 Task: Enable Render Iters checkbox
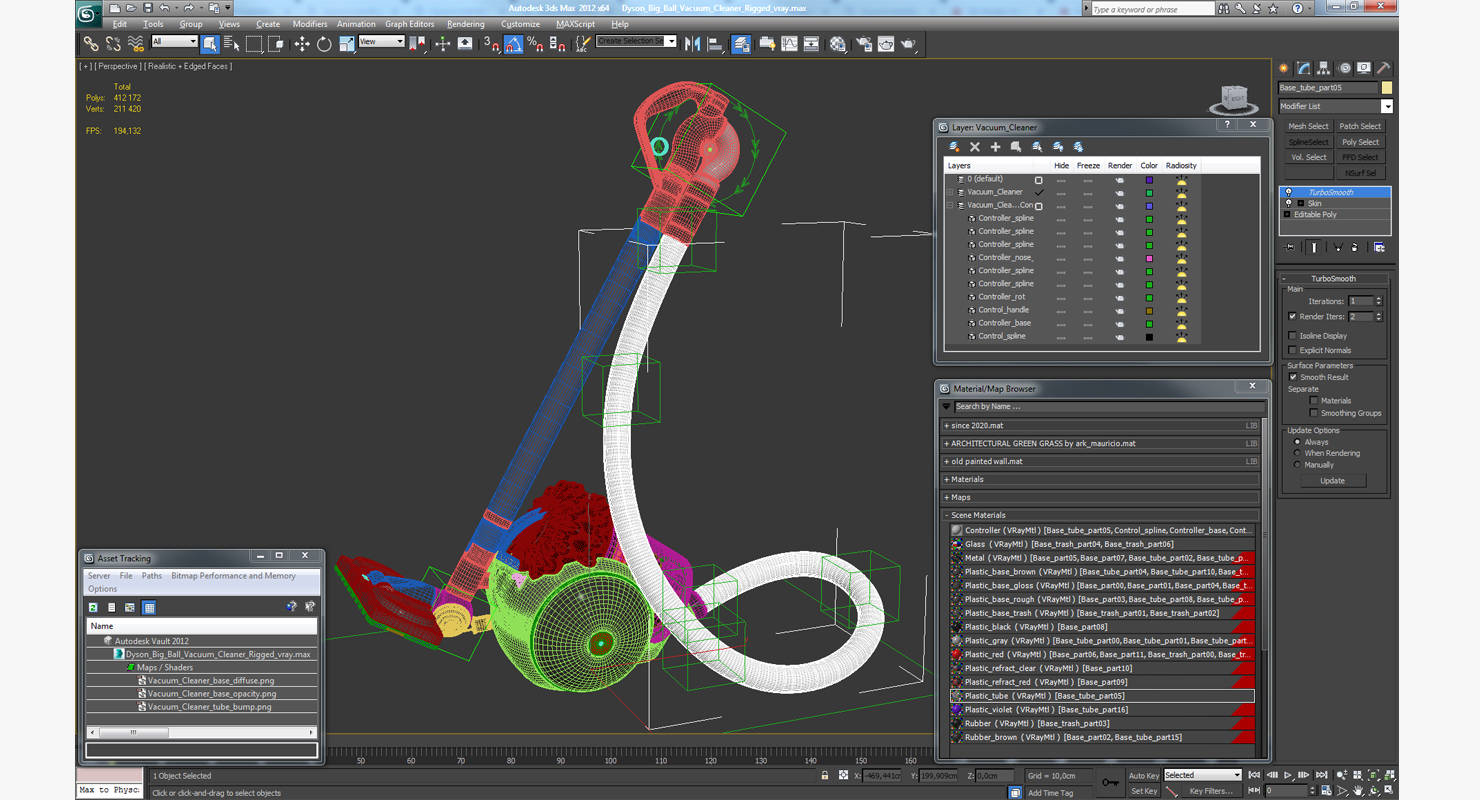point(1293,316)
